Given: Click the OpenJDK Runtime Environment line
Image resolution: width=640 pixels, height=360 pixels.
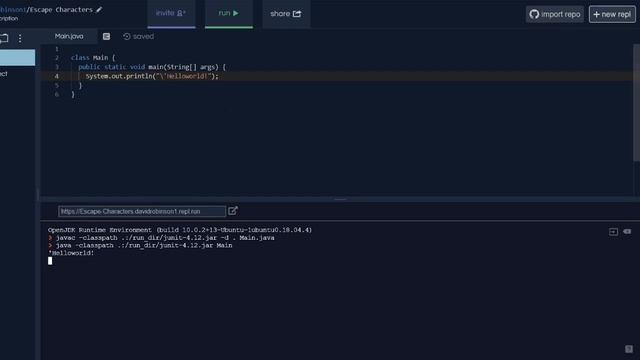Looking at the screenshot, I should (x=180, y=230).
